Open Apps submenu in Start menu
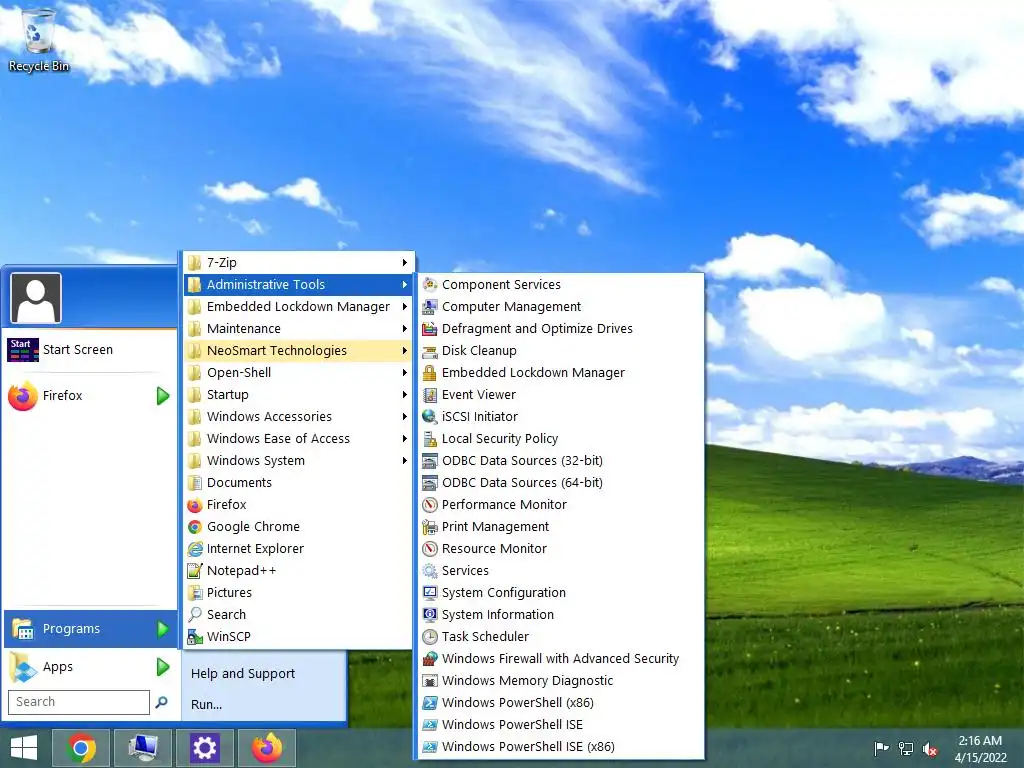 tap(90, 667)
